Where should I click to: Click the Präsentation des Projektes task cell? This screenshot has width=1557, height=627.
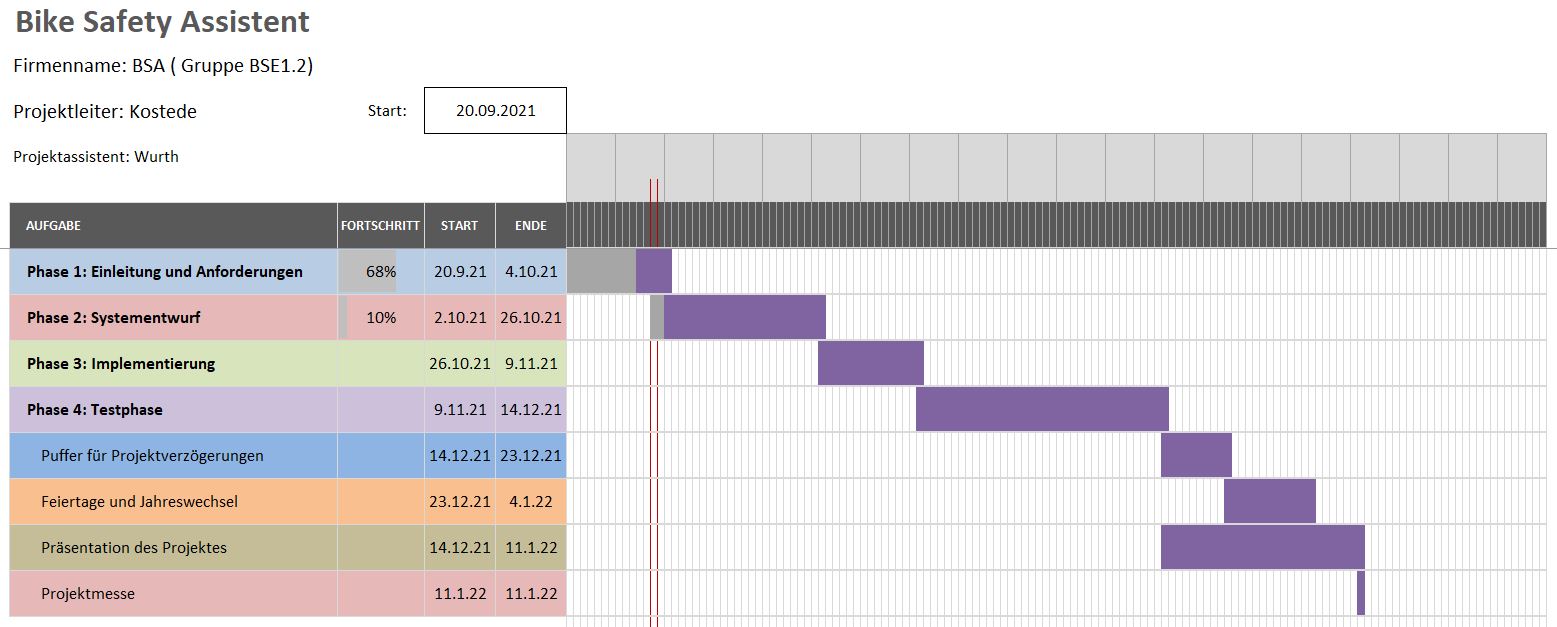(x=134, y=548)
